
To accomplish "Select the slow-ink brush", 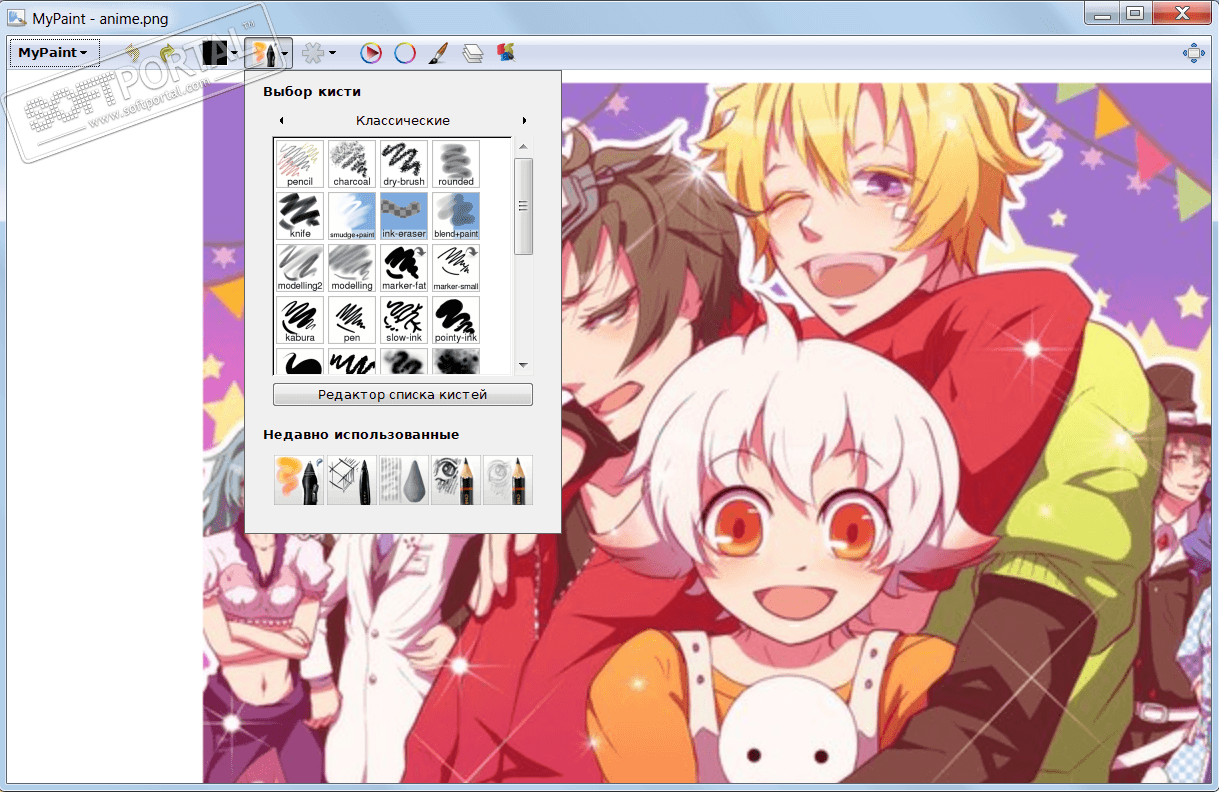I will pyautogui.click(x=404, y=320).
